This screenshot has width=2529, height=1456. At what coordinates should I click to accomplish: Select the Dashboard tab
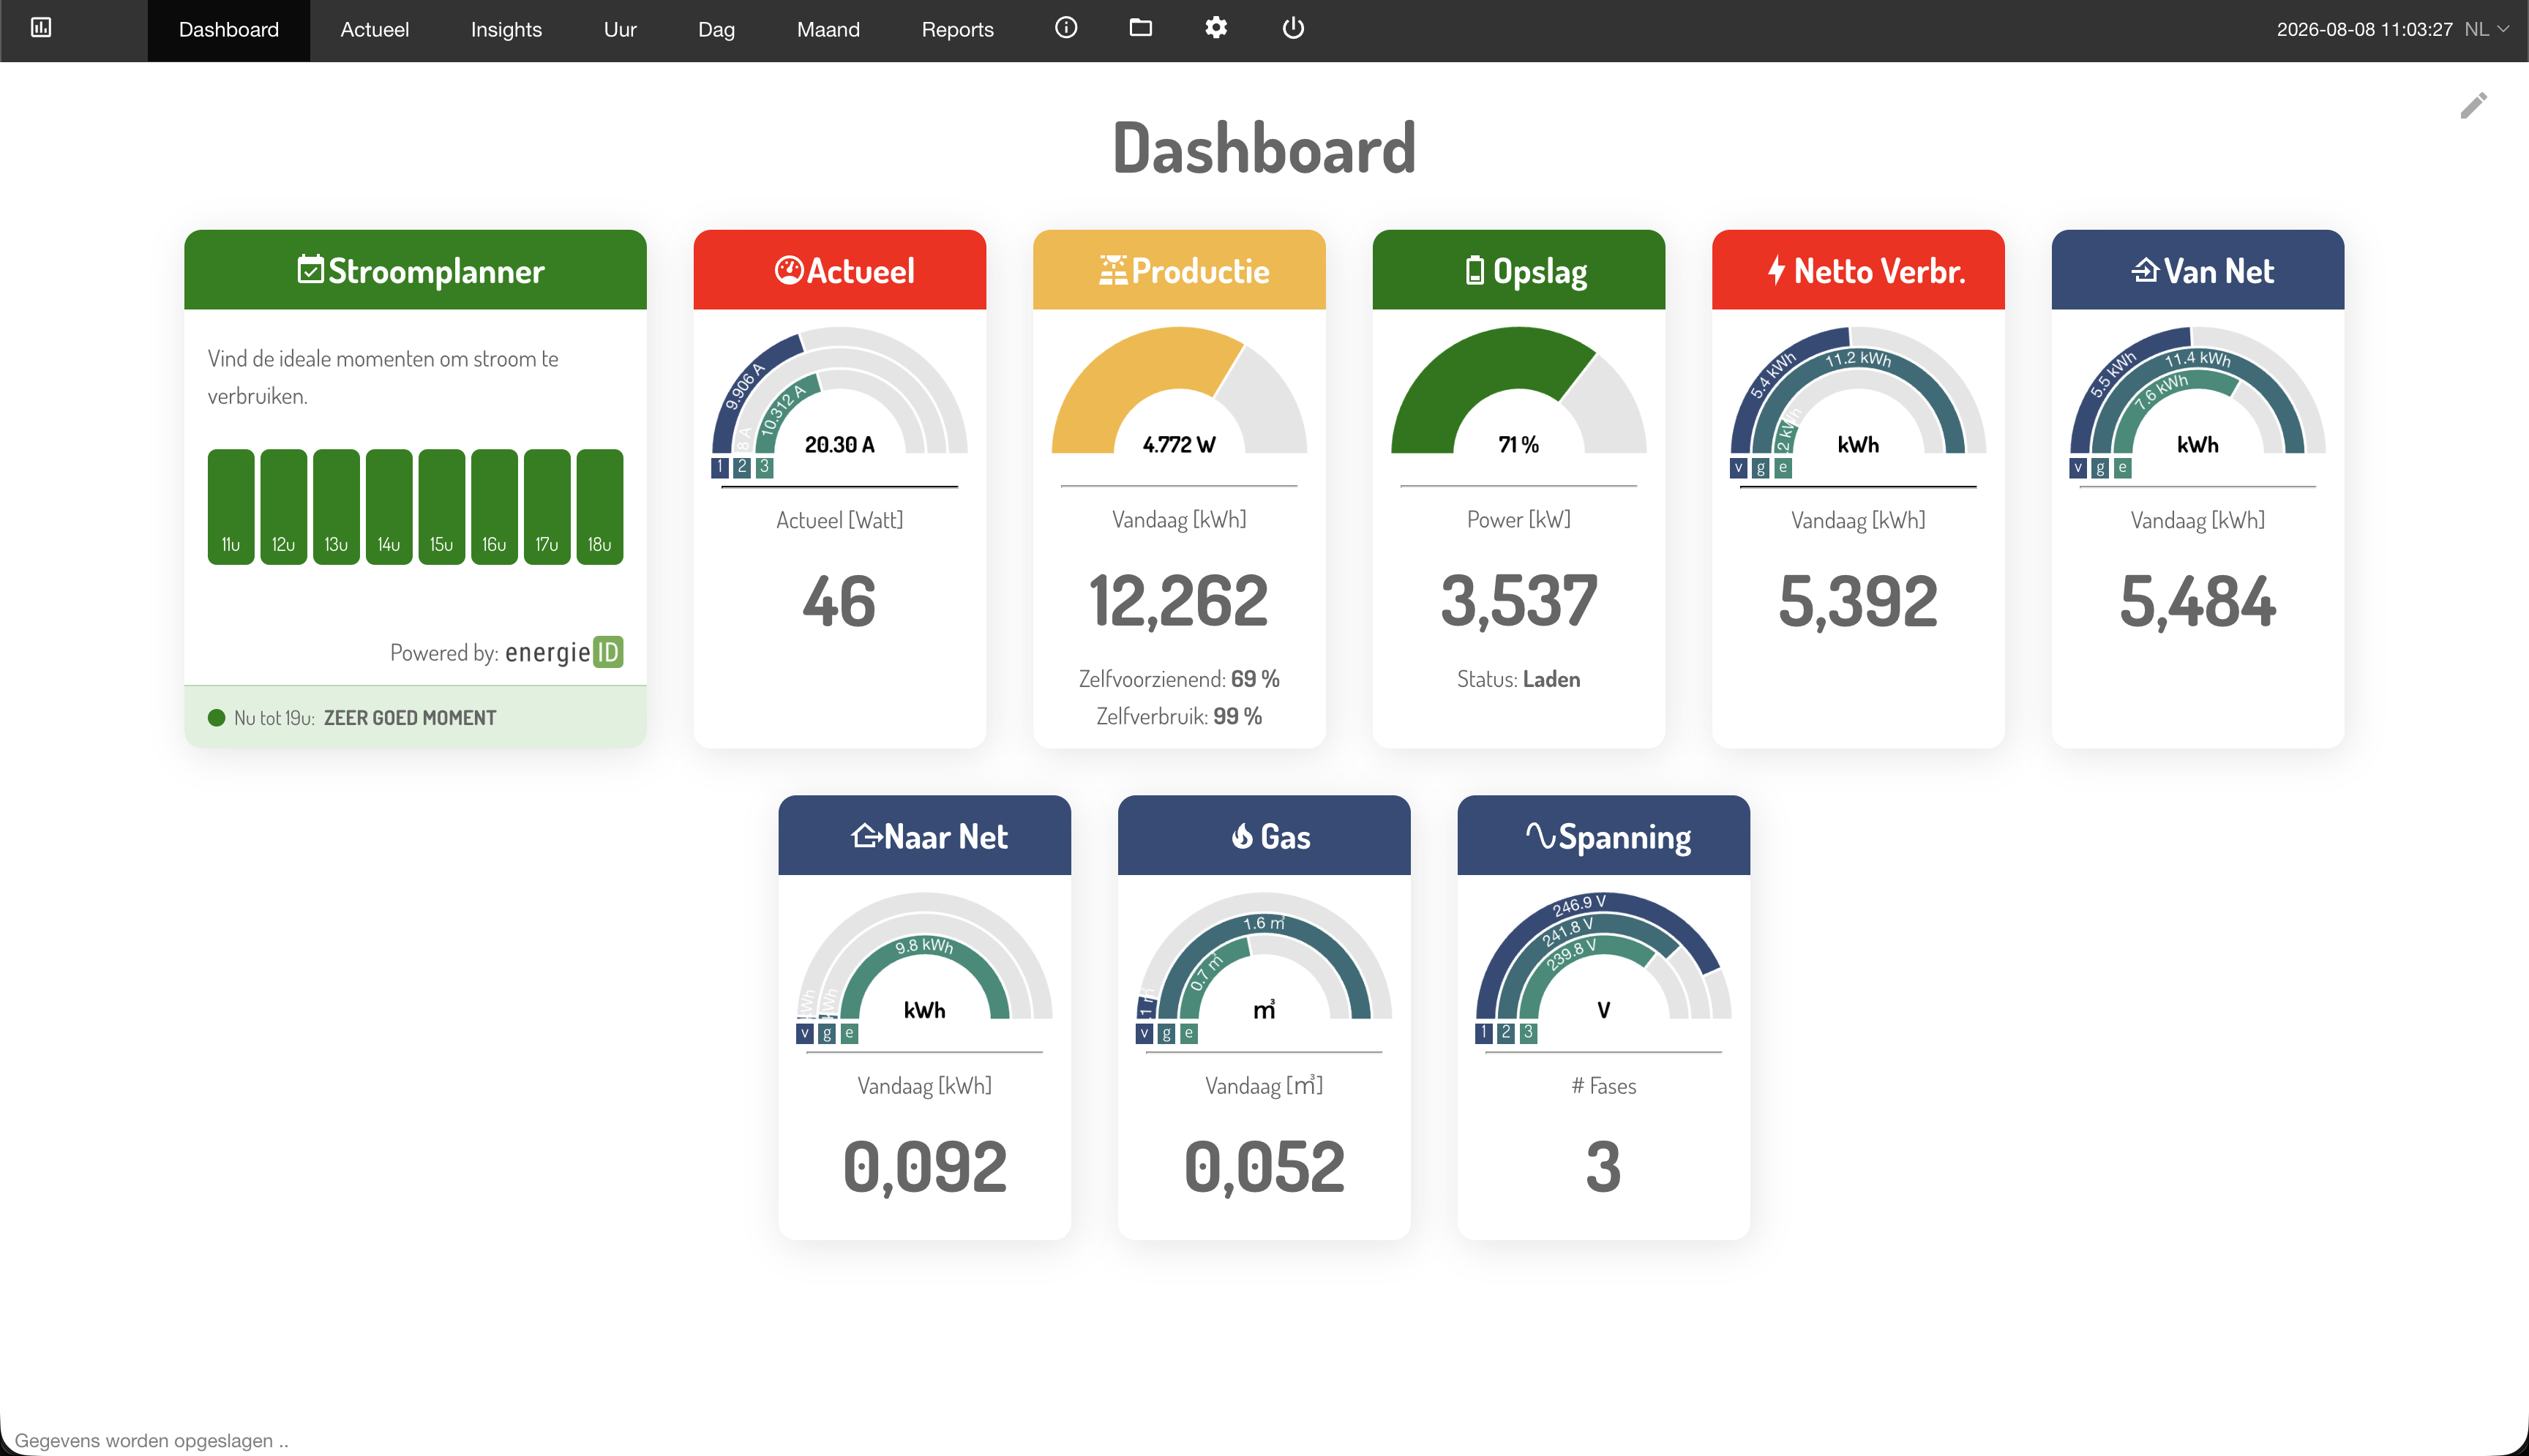228,30
